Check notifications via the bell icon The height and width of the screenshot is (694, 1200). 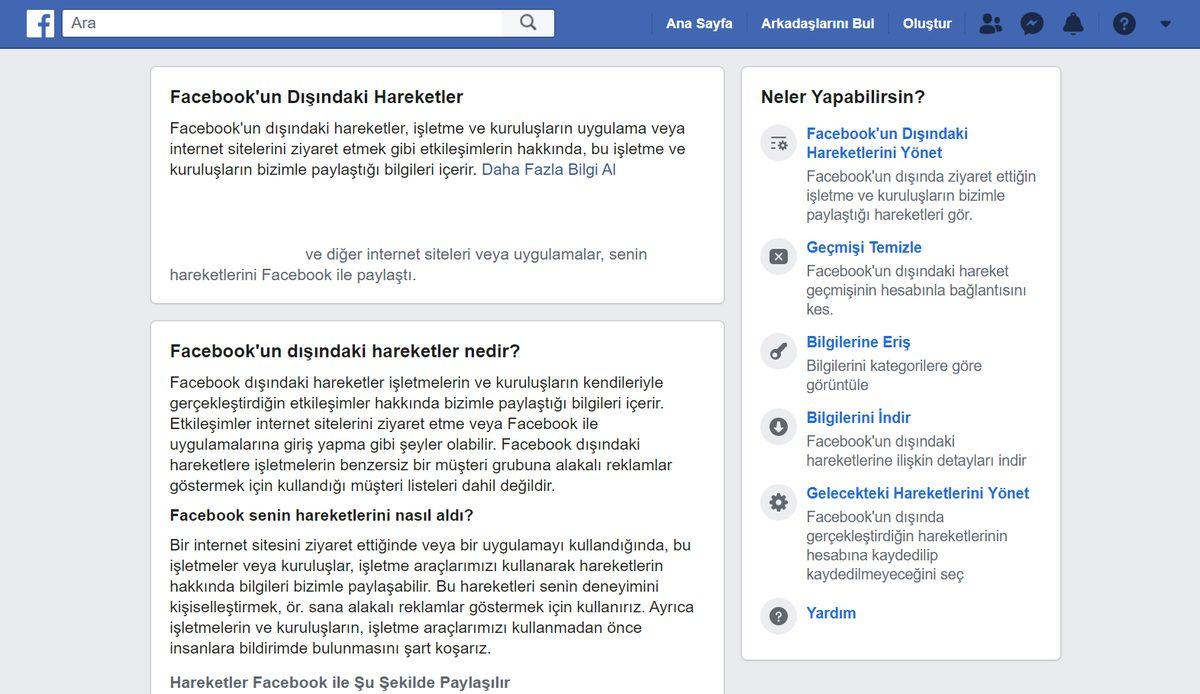click(x=1073, y=23)
